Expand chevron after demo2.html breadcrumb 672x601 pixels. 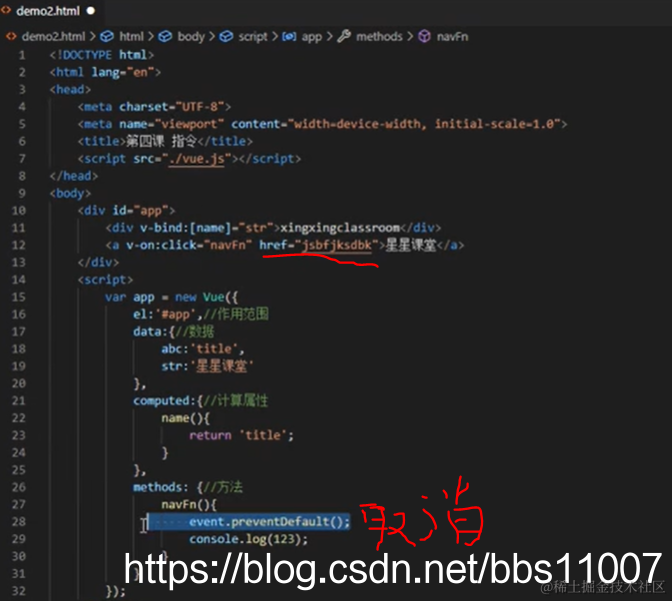click(x=93, y=36)
